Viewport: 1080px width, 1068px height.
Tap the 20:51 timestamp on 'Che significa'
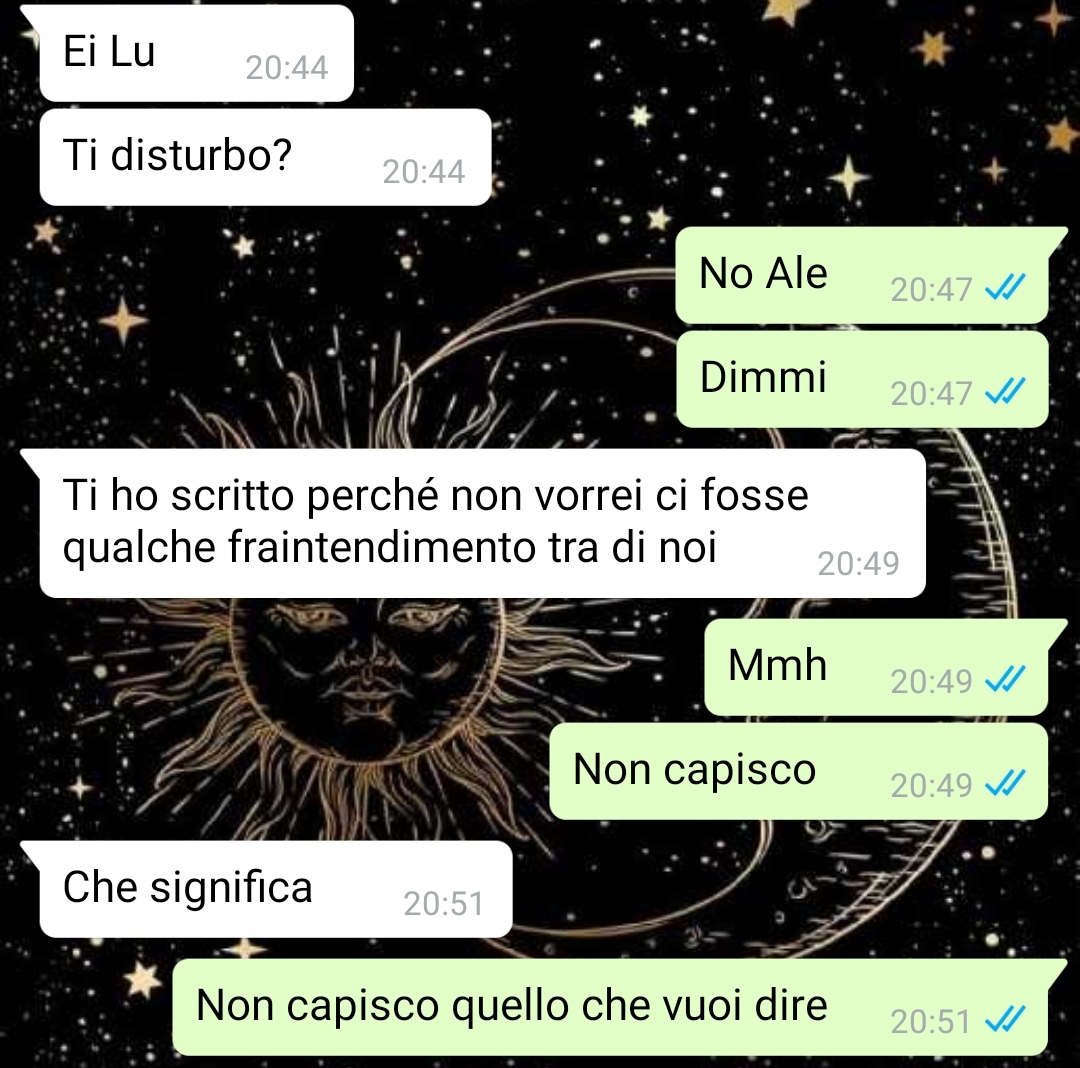pos(444,903)
